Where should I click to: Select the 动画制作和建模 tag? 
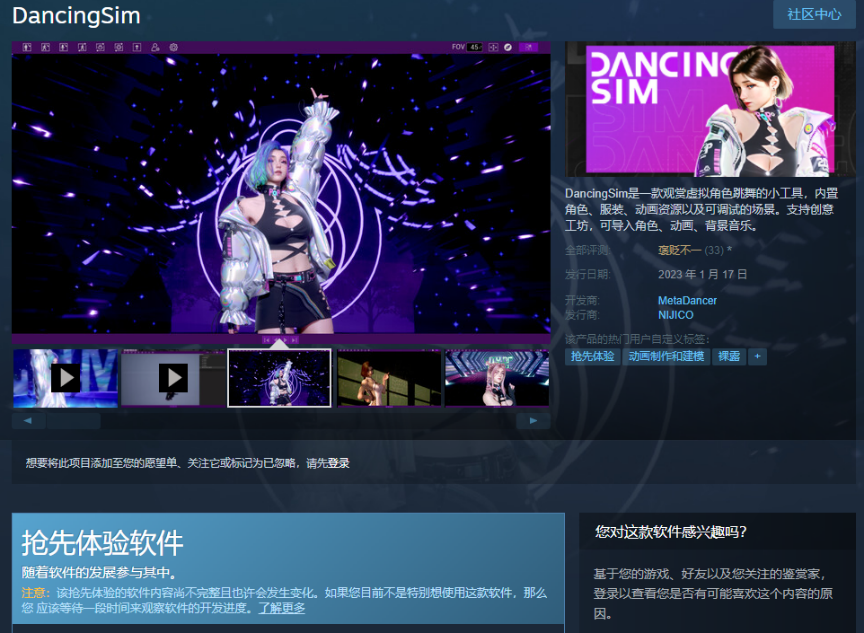(666, 356)
